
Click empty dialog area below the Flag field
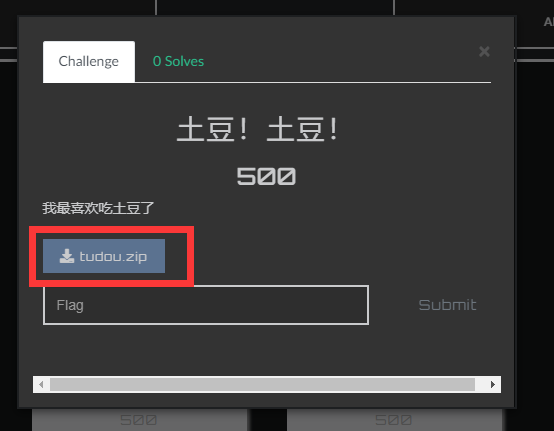tap(265, 350)
